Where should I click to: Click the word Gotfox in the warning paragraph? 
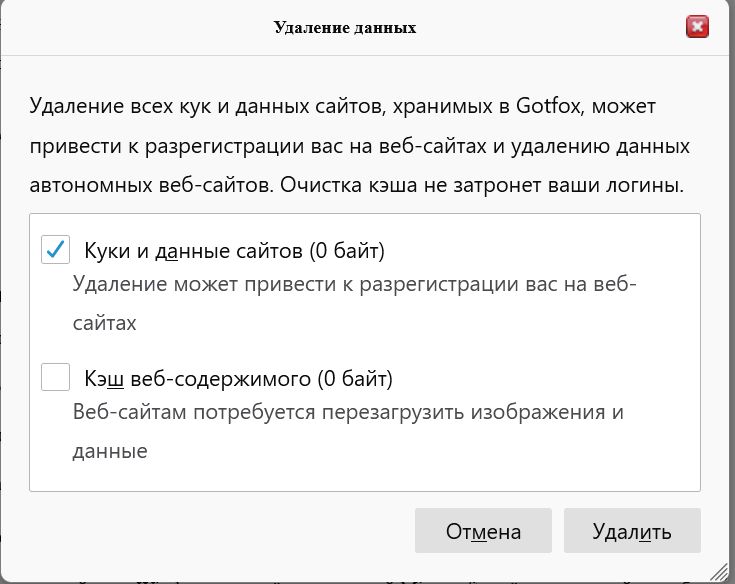pos(548,106)
